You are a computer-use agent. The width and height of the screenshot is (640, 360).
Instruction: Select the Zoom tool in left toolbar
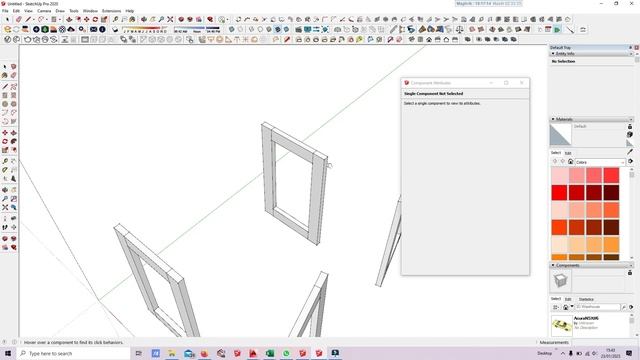4,198
